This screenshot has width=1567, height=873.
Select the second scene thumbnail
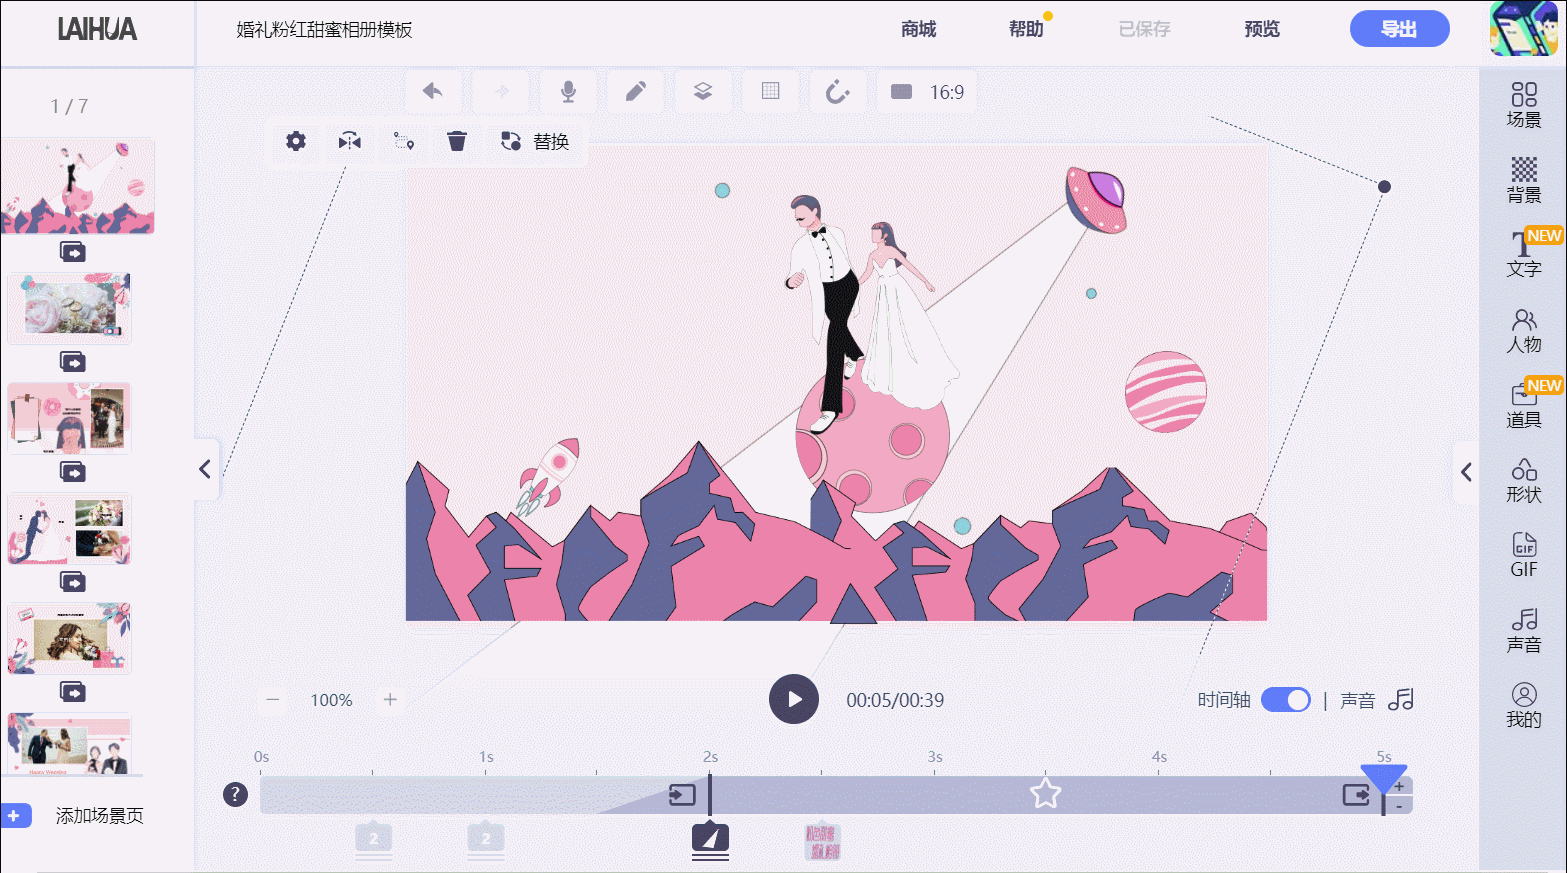click(x=68, y=307)
